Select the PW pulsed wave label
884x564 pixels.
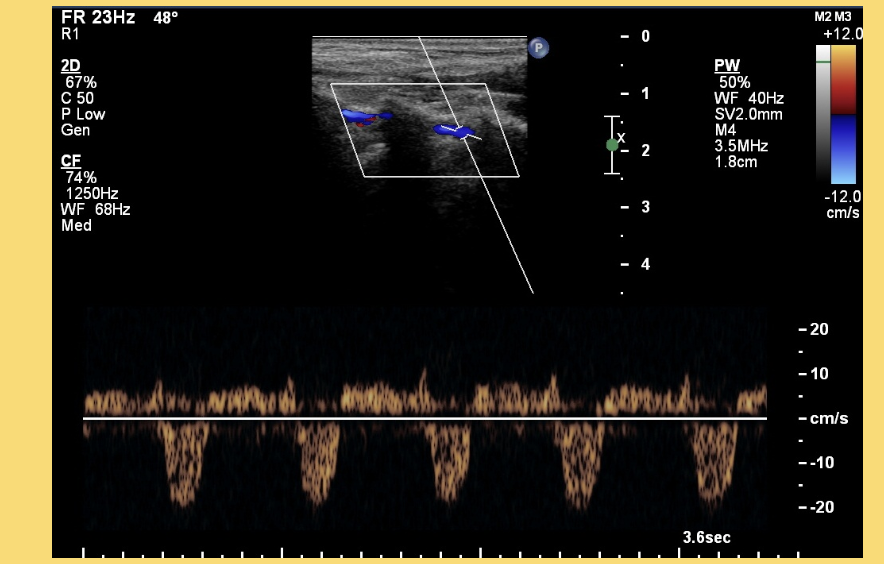pyautogui.click(x=727, y=65)
